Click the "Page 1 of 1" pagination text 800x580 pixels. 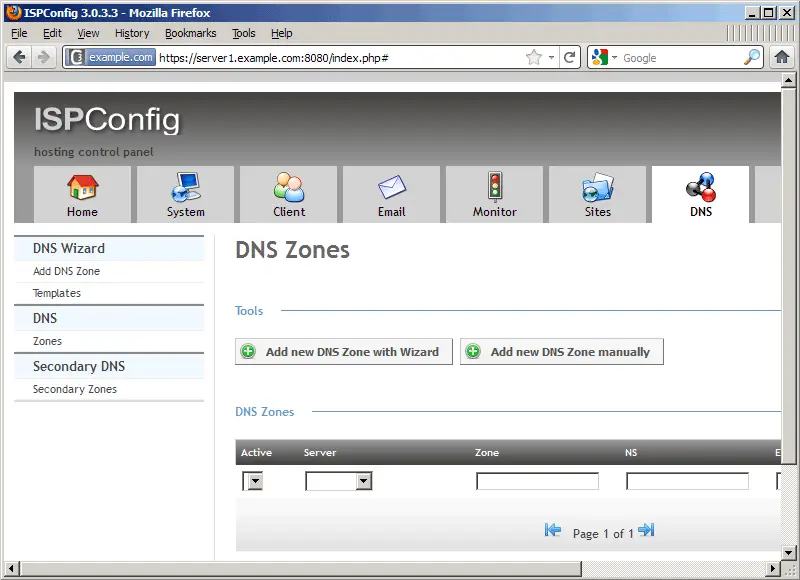click(603, 534)
